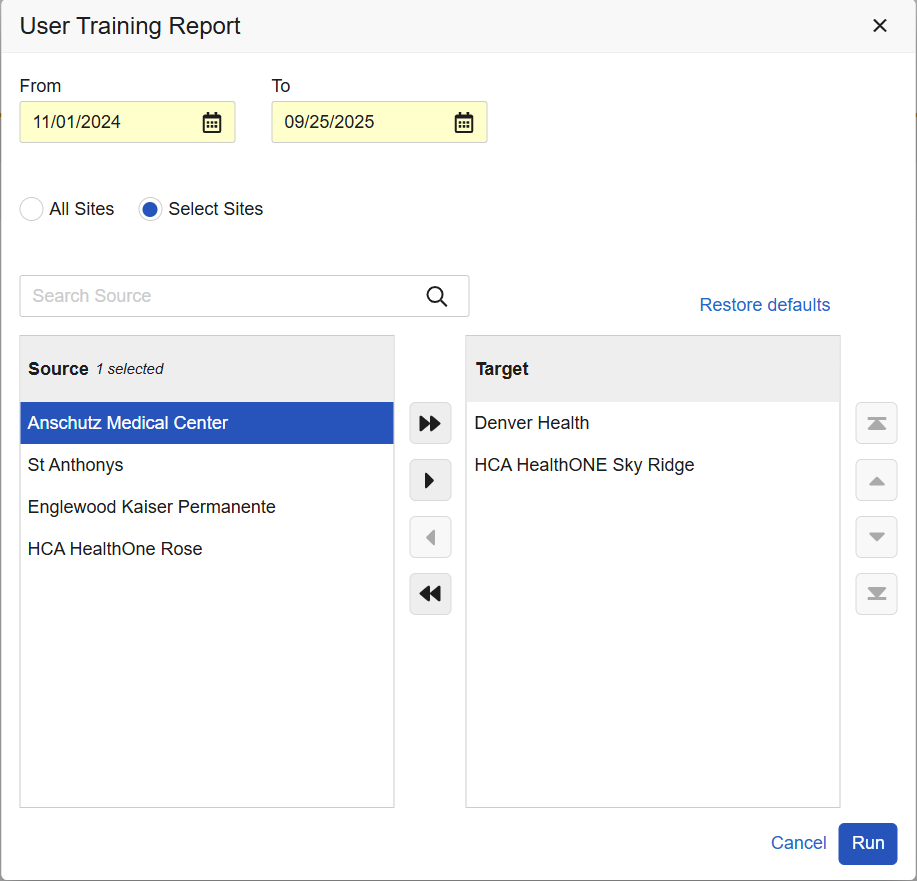Click the From date field
Image resolution: width=917 pixels, height=881 pixels.
(x=110, y=122)
